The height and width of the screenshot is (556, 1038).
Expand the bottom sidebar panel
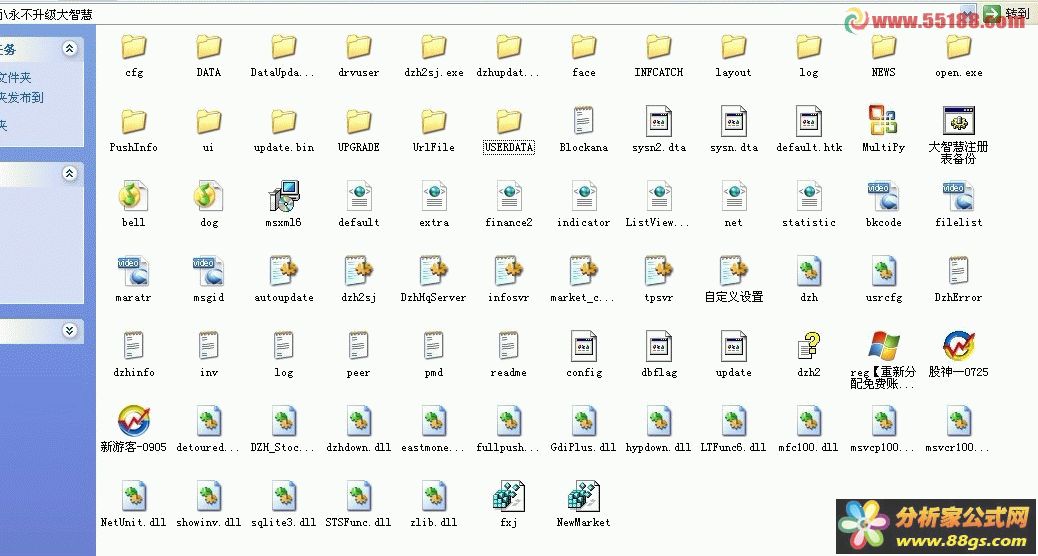click(69, 330)
